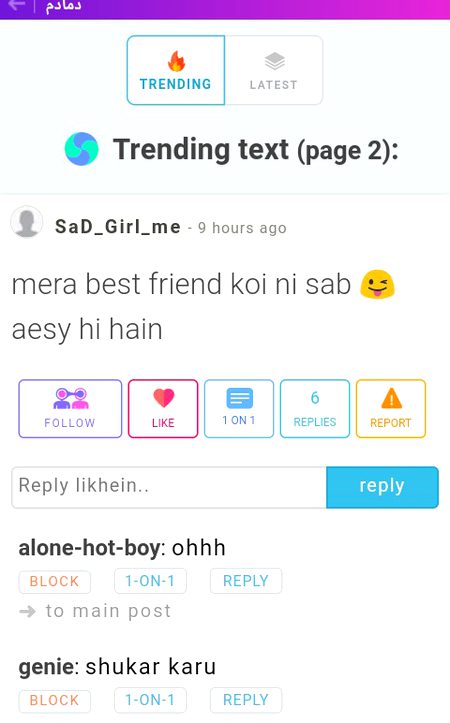
Task: Block alone-hot-boy
Action: [54, 581]
